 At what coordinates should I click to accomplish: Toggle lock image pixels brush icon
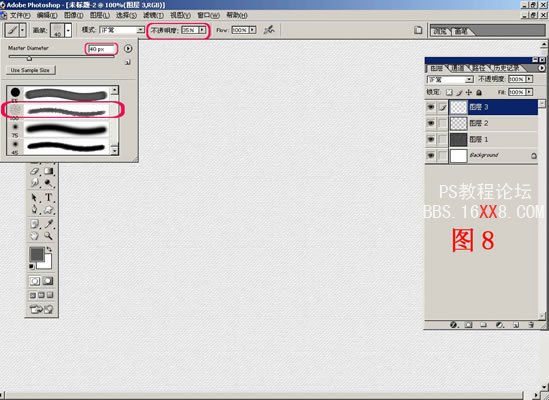(459, 92)
